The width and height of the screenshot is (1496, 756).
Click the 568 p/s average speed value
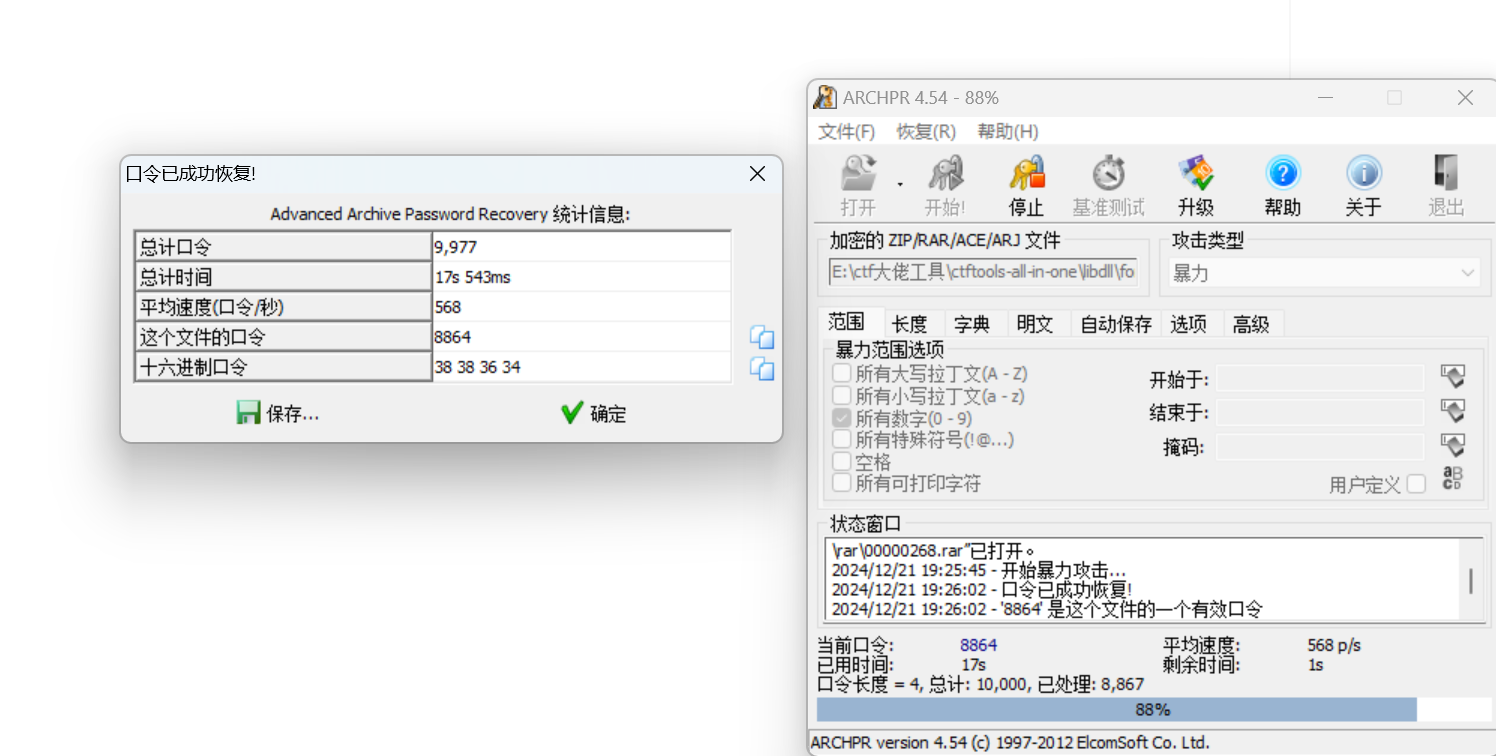pyautogui.click(x=1334, y=646)
